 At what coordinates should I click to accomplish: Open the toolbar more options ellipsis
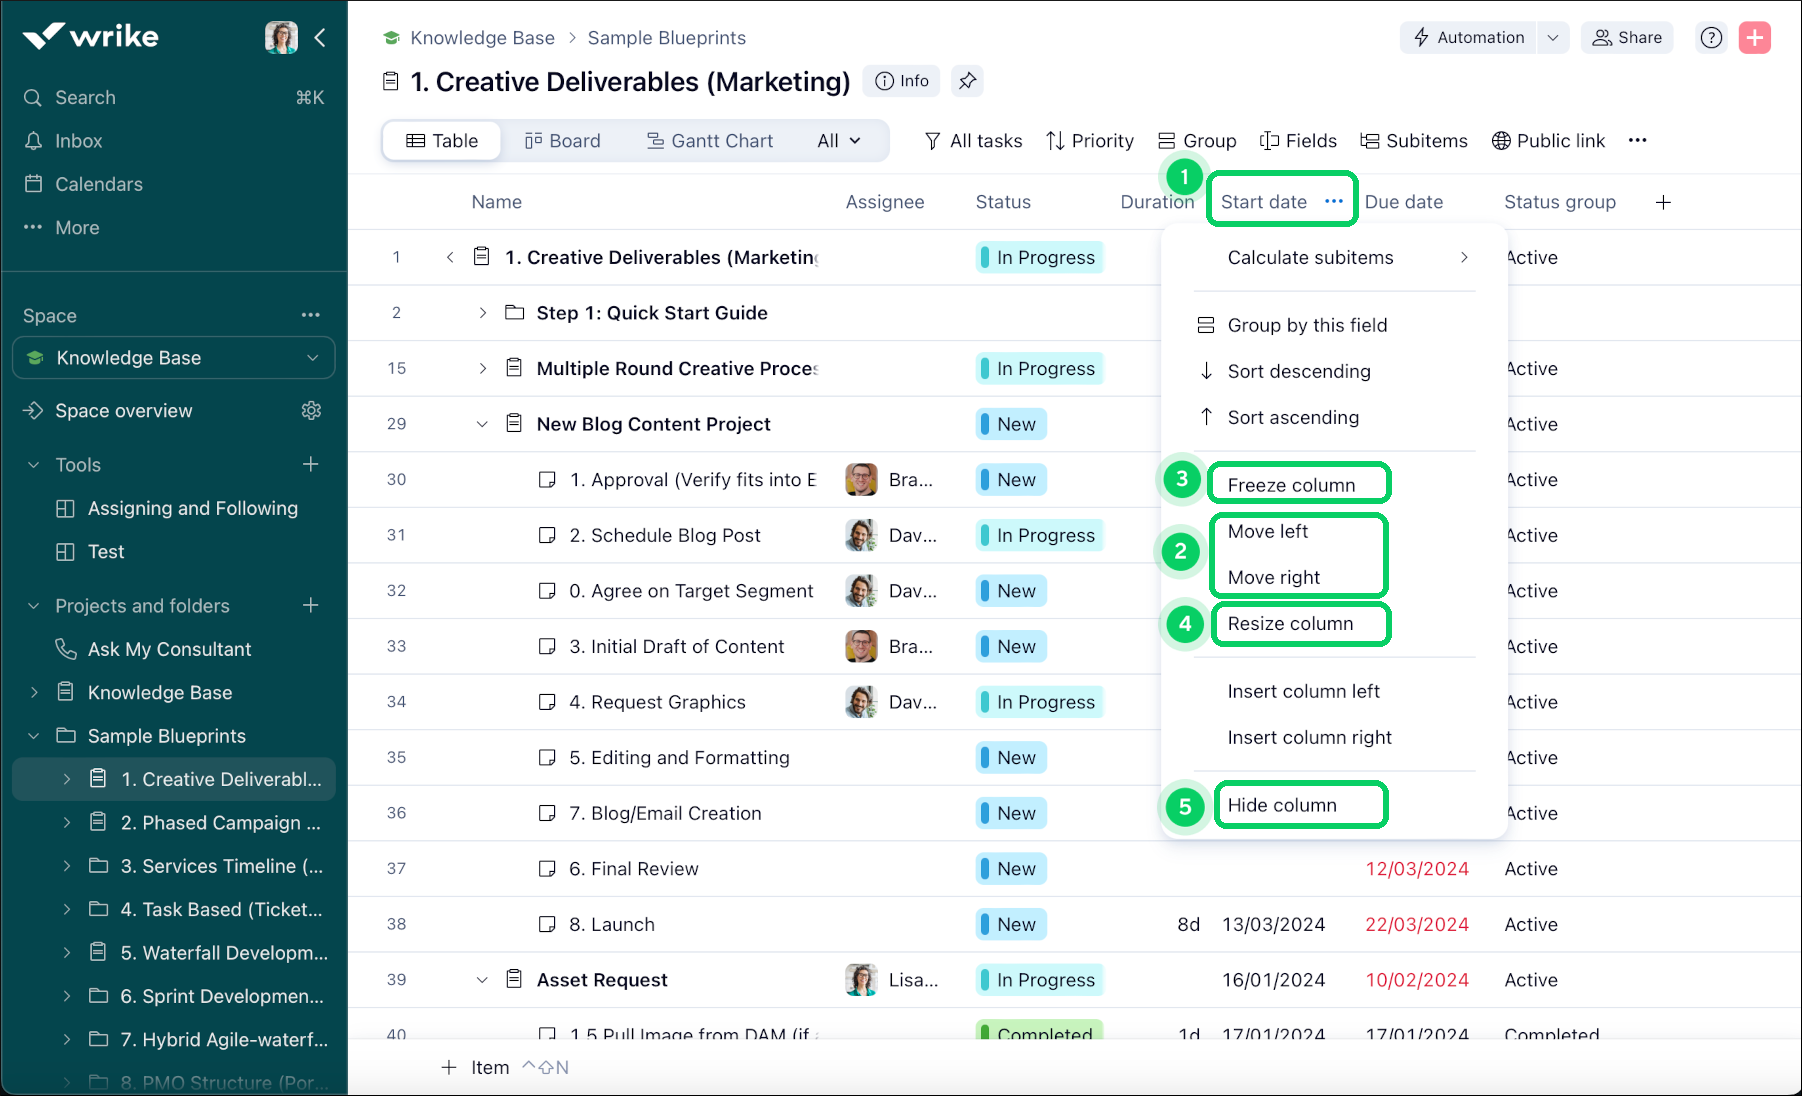coord(1637,141)
